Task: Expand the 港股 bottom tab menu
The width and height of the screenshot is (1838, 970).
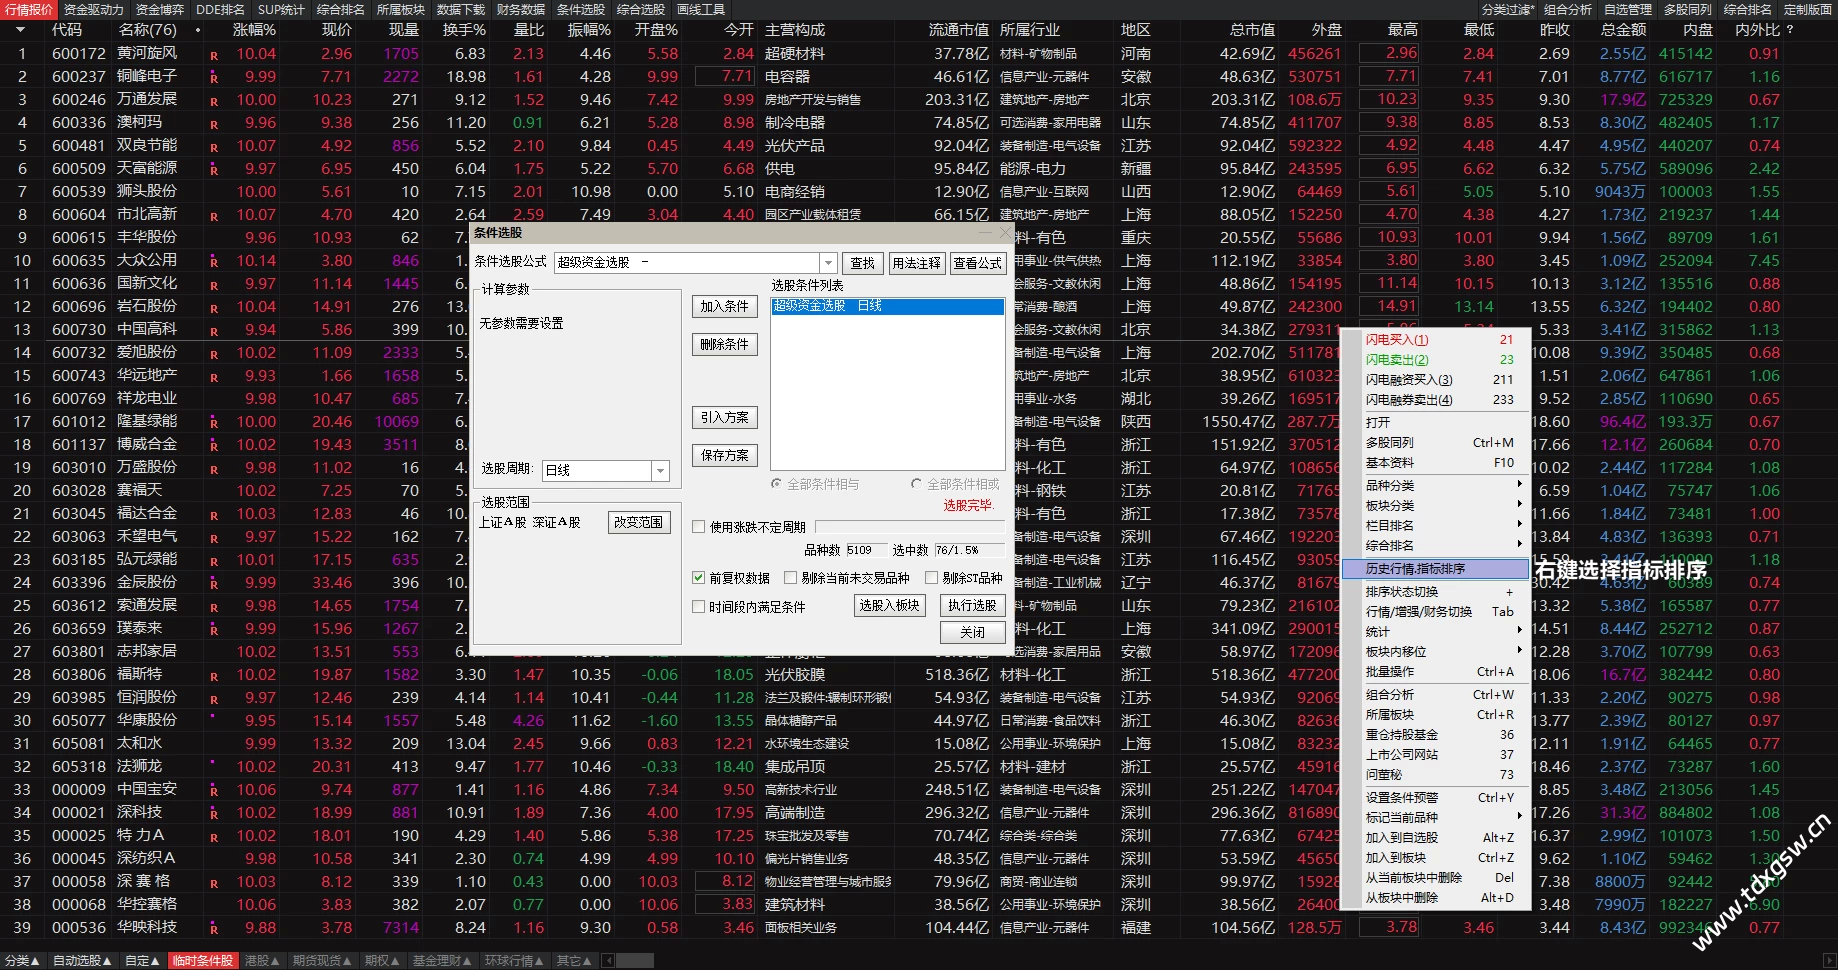Action: click(262, 961)
